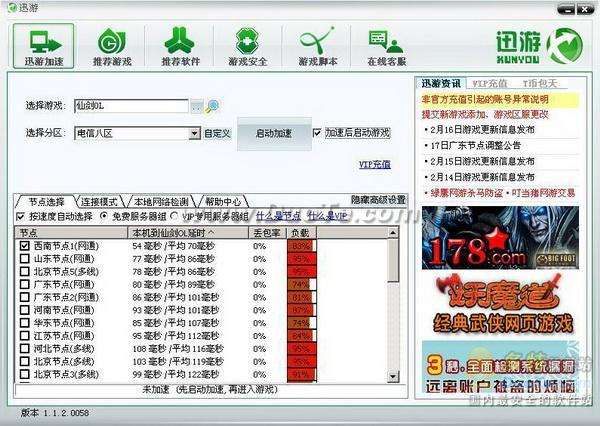Screen dimensions: 600x426
Task: Click the 迅游 Xunyou logo
Action: [540, 47]
